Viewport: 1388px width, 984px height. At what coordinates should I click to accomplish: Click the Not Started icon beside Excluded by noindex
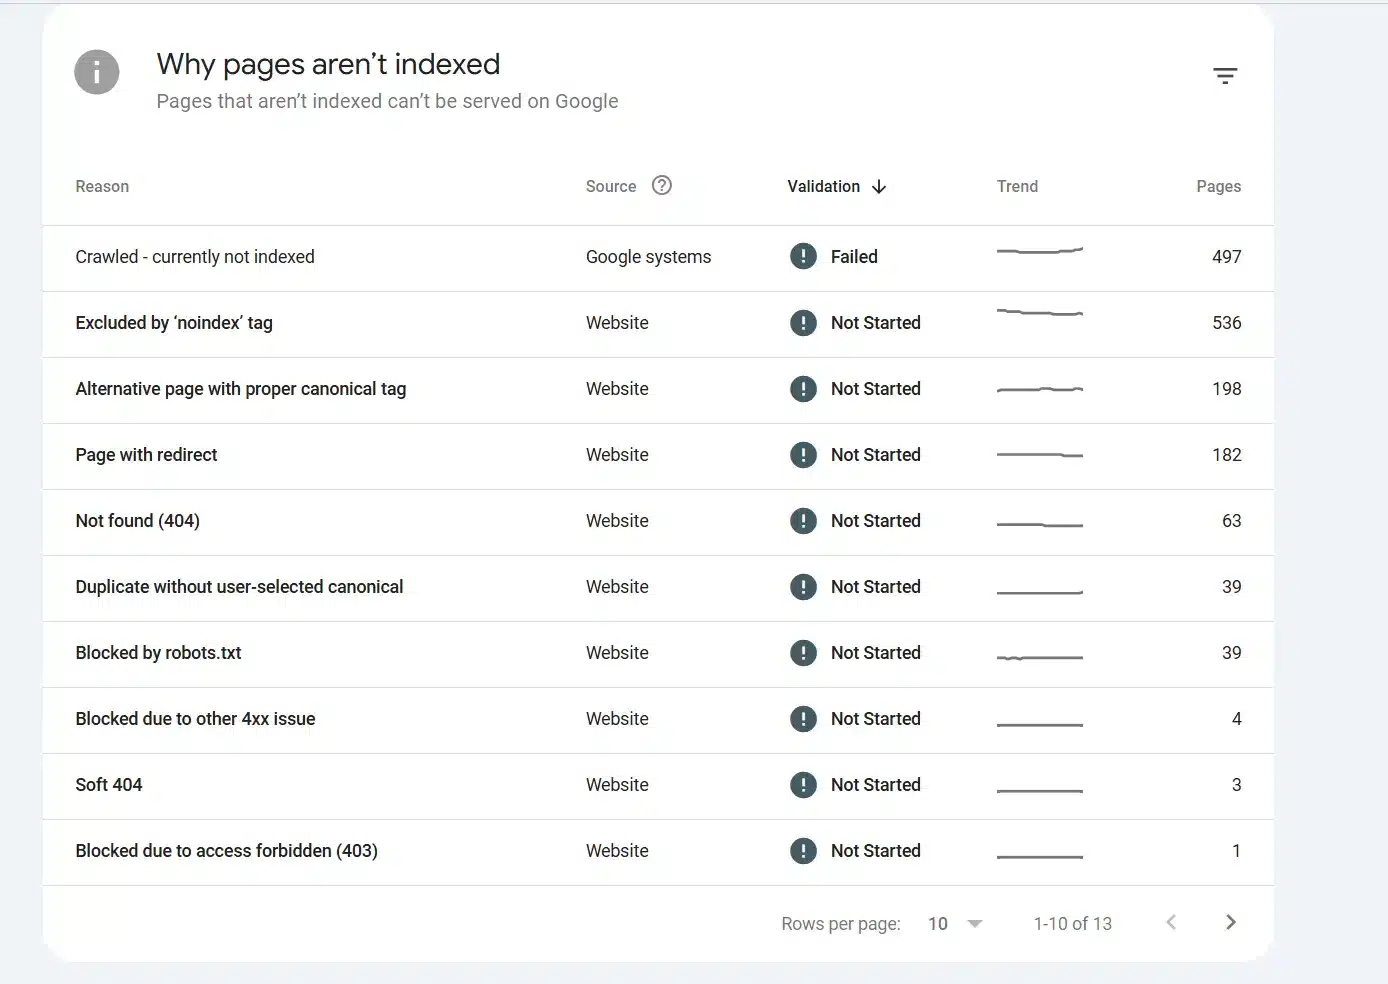[x=803, y=322]
